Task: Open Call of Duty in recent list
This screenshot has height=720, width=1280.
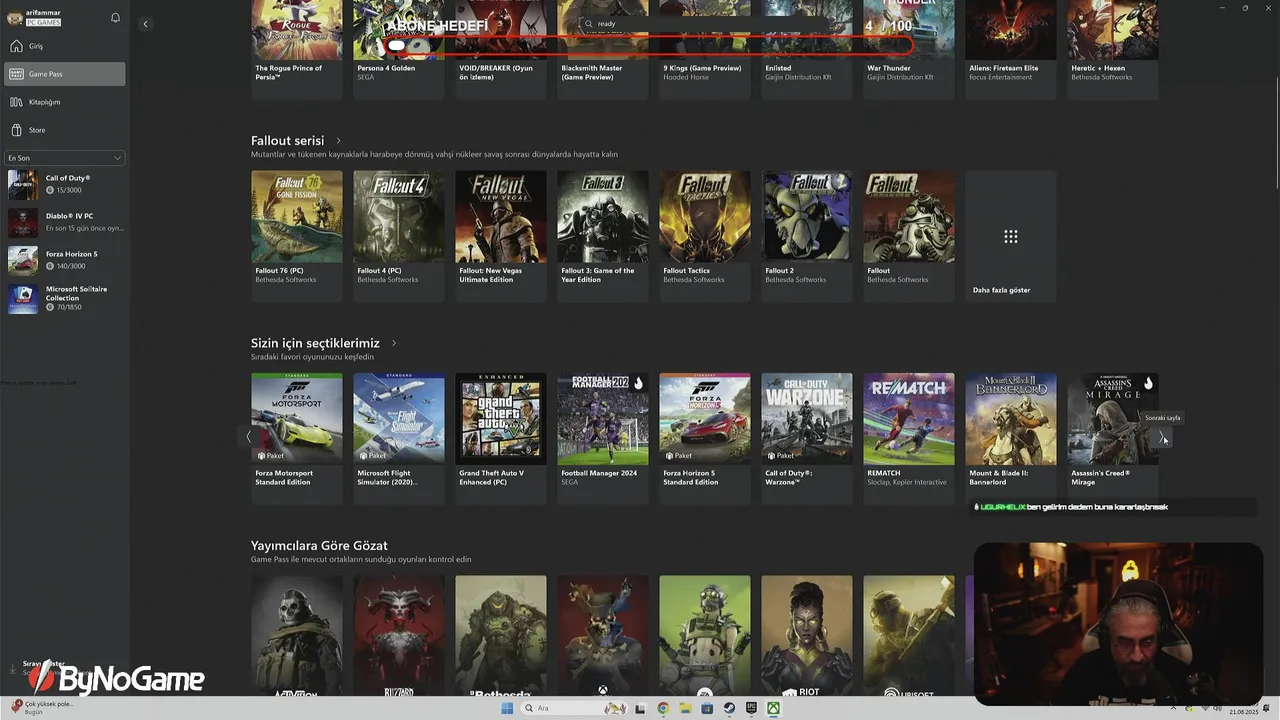Action: pos(66,184)
